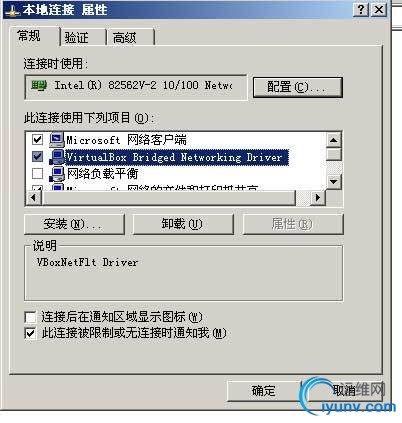Click the Intel network adapter icon
This screenshot has height=423, width=402.
pos(39,86)
